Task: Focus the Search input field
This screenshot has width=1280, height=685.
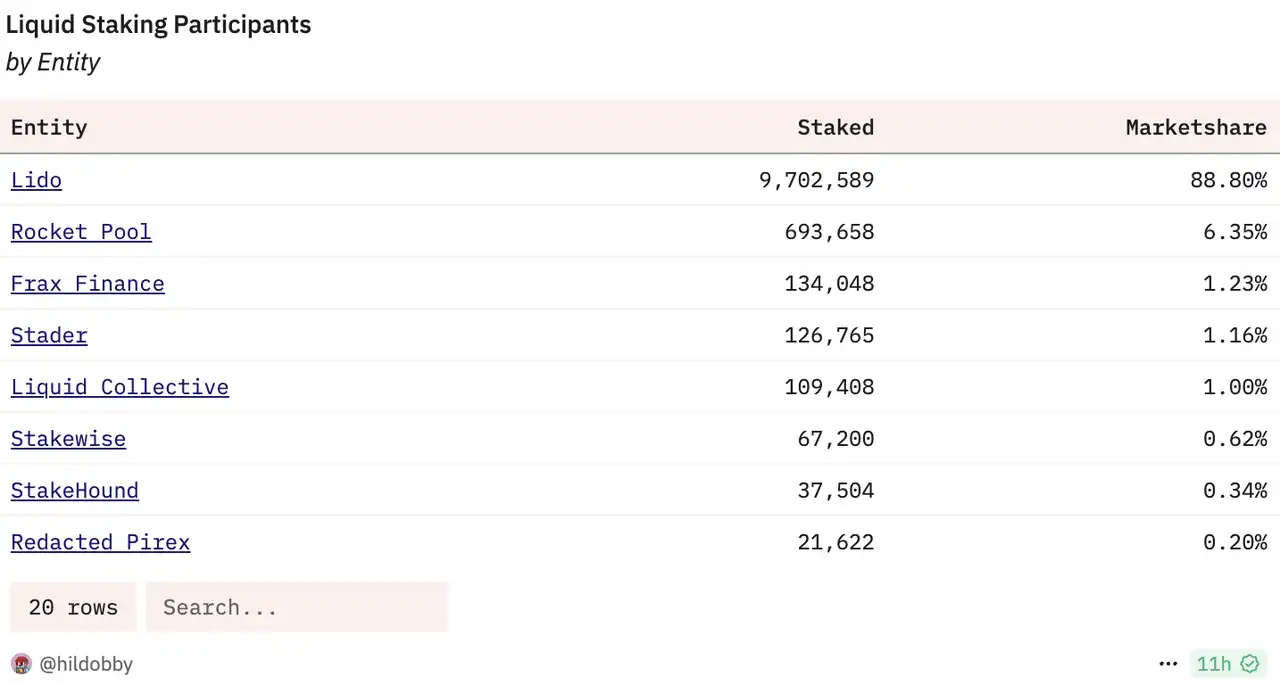Action: pyautogui.click(x=297, y=607)
